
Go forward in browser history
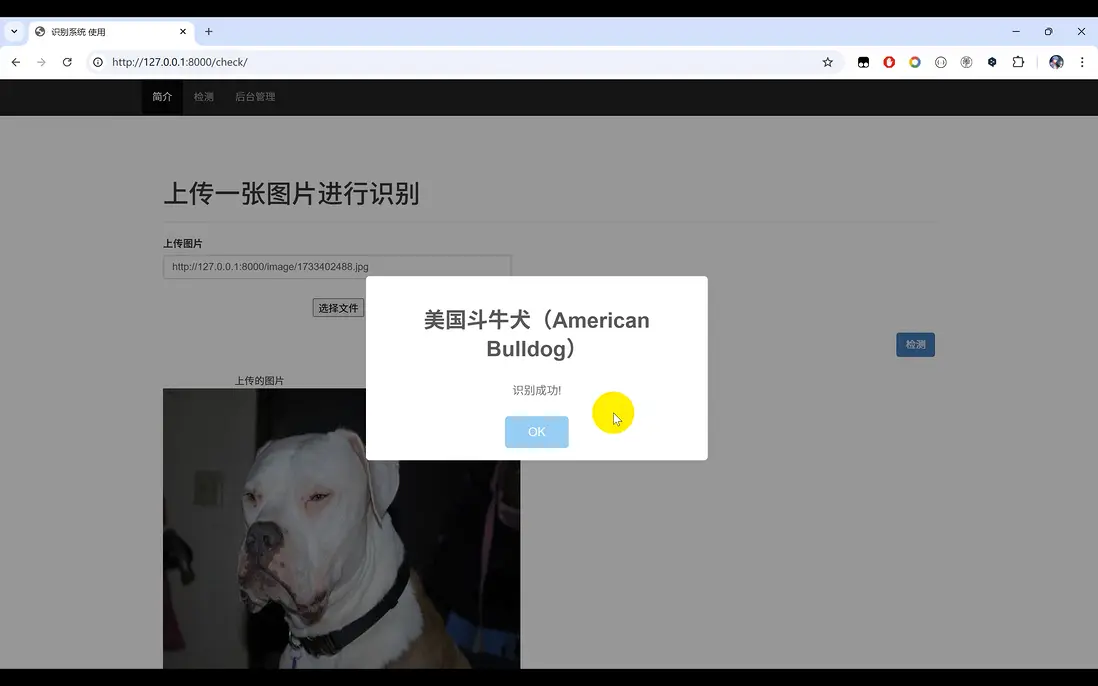pyautogui.click(x=41, y=62)
